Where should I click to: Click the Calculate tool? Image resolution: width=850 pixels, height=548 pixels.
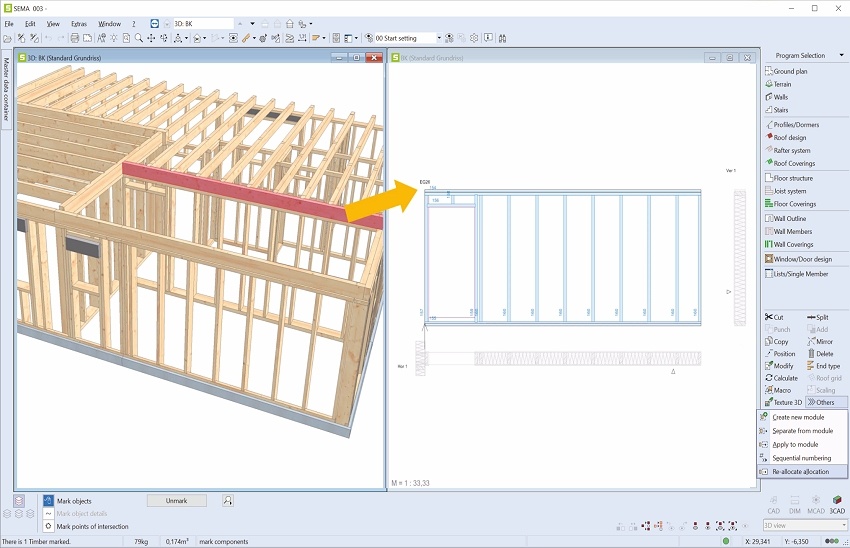pyautogui.click(x=781, y=378)
